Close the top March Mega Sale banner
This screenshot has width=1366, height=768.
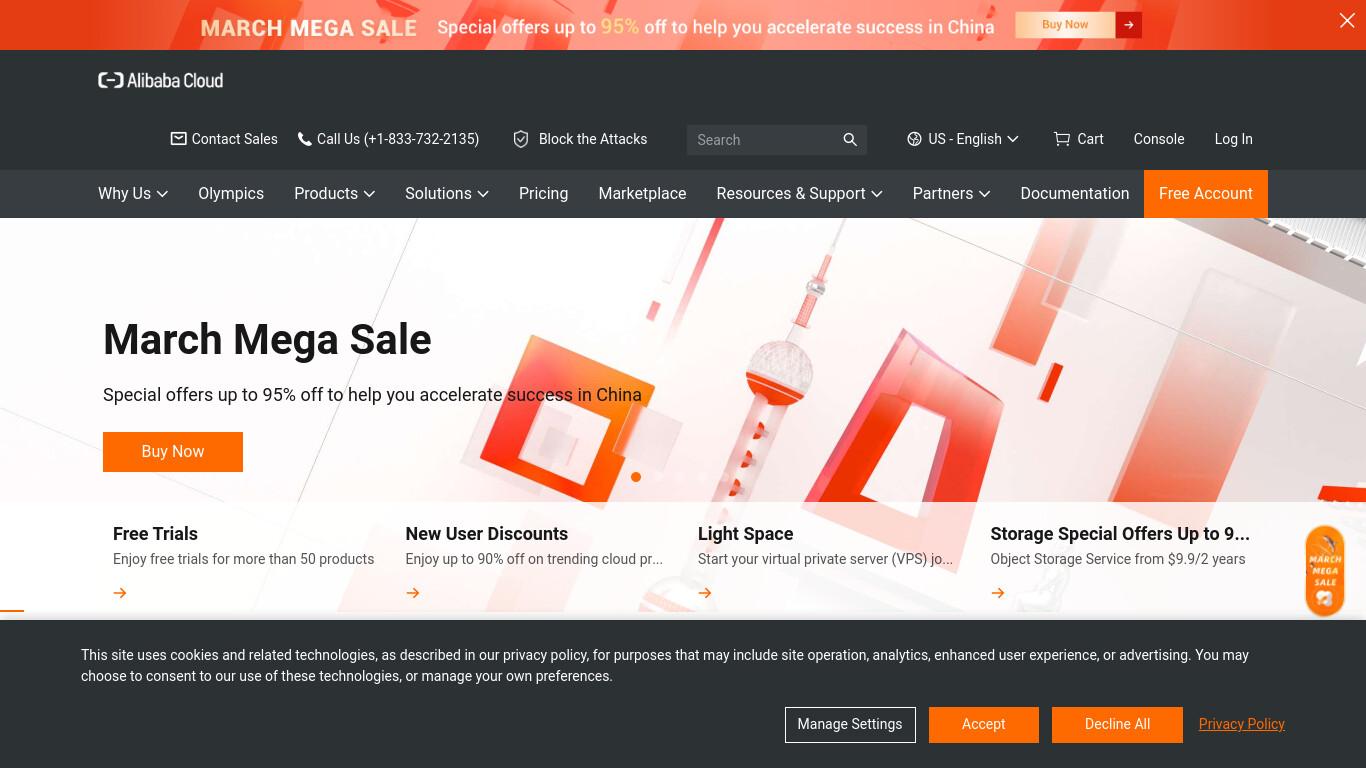(1347, 21)
